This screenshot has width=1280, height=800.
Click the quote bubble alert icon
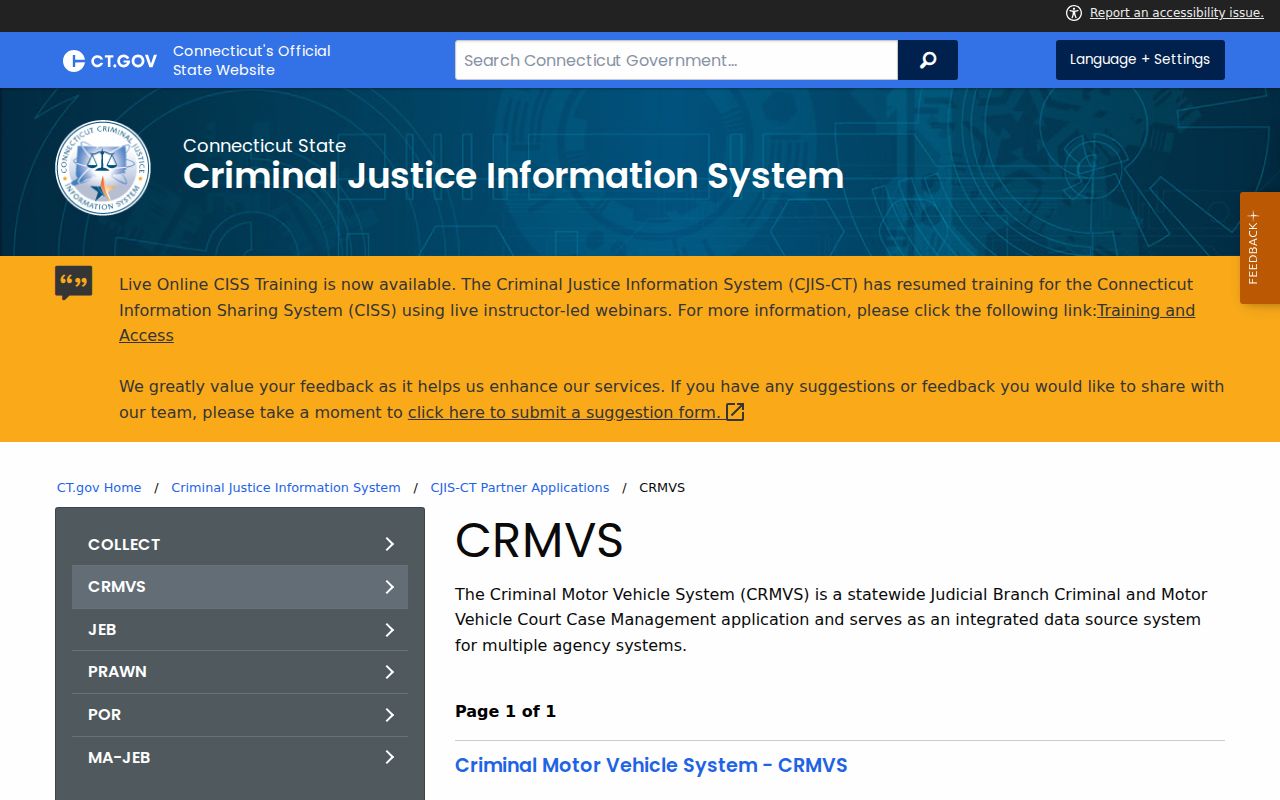(x=74, y=283)
